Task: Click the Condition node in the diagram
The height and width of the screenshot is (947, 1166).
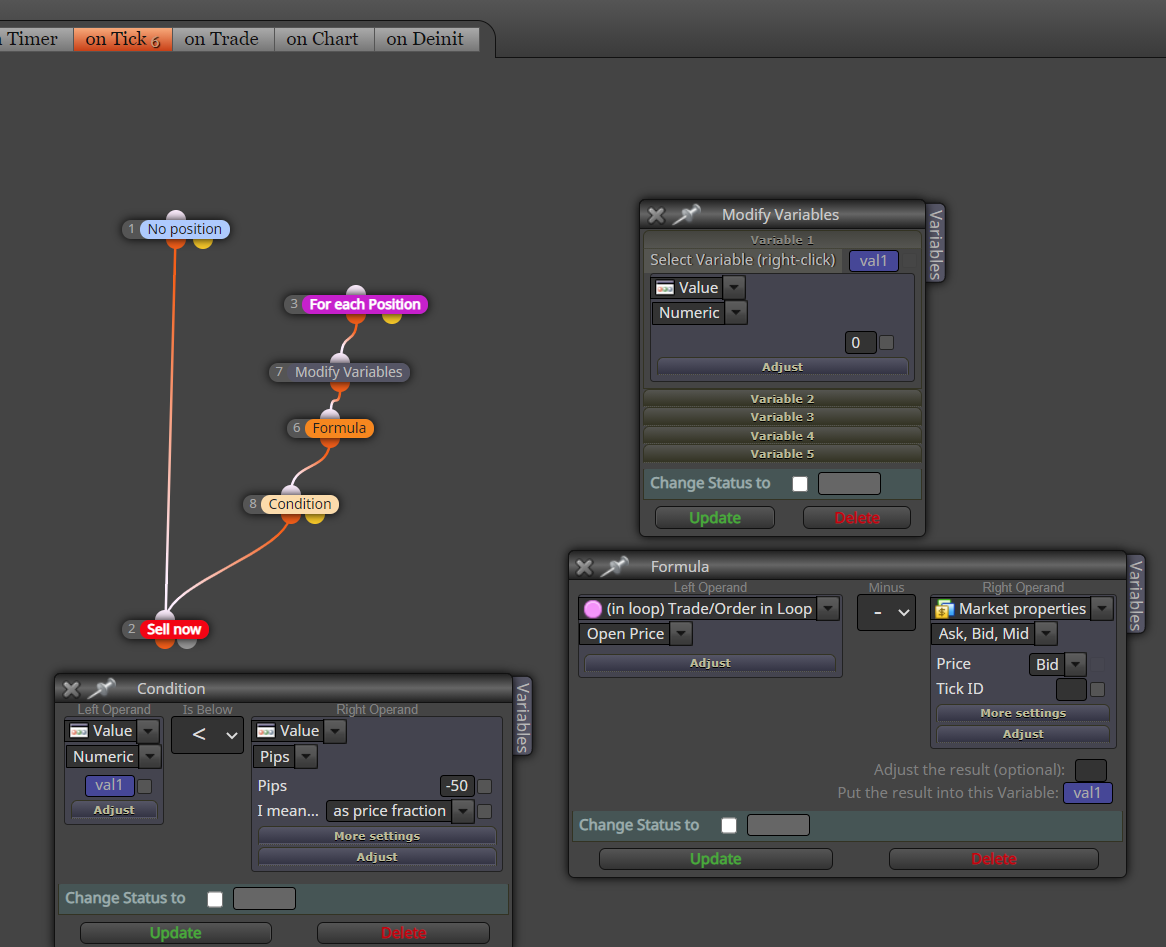Action: click(300, 504)
